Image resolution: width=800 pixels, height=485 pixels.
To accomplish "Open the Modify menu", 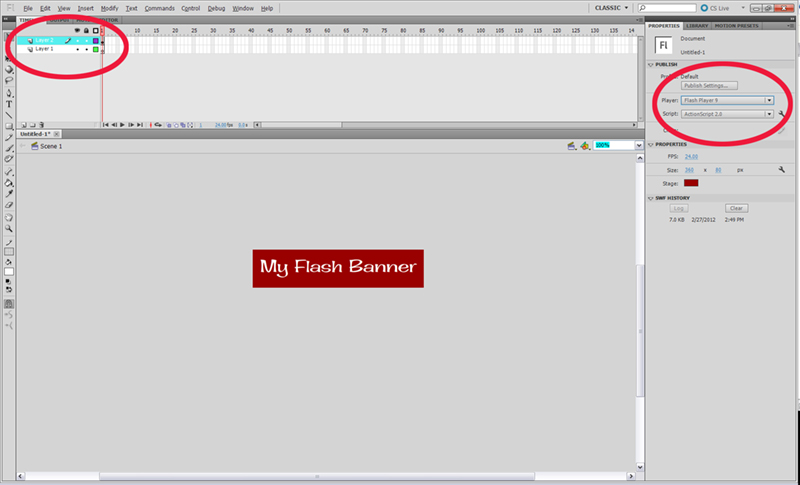I will (x=109, y=9).
